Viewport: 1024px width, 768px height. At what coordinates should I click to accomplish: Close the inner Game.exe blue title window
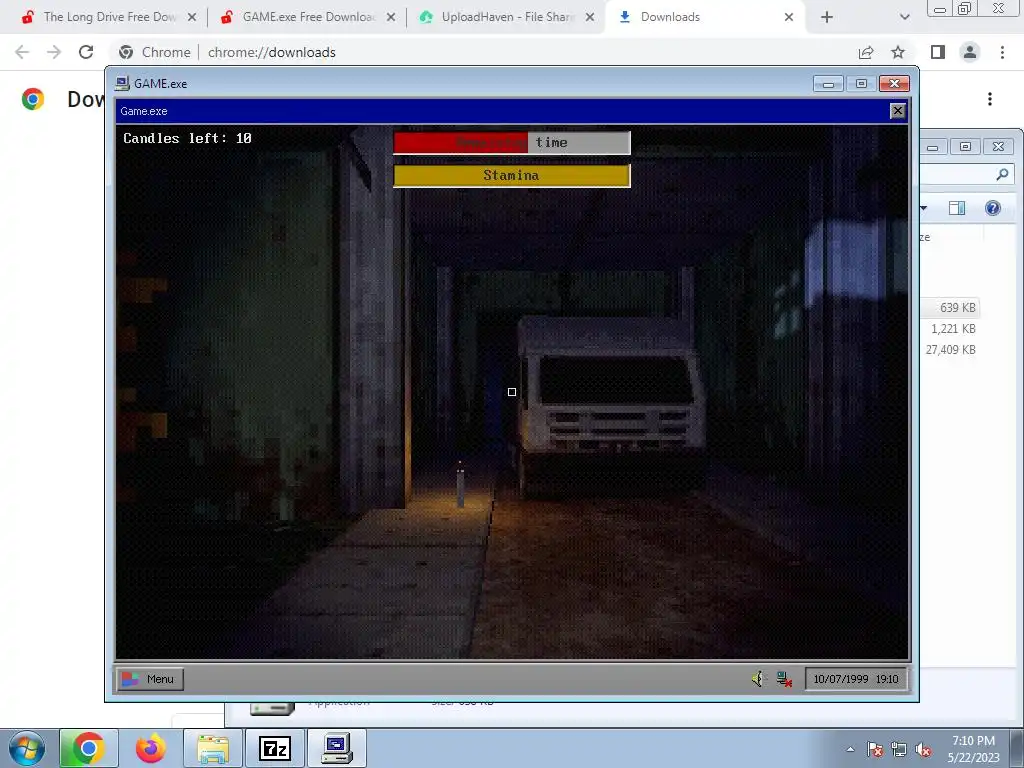point(898,111)
